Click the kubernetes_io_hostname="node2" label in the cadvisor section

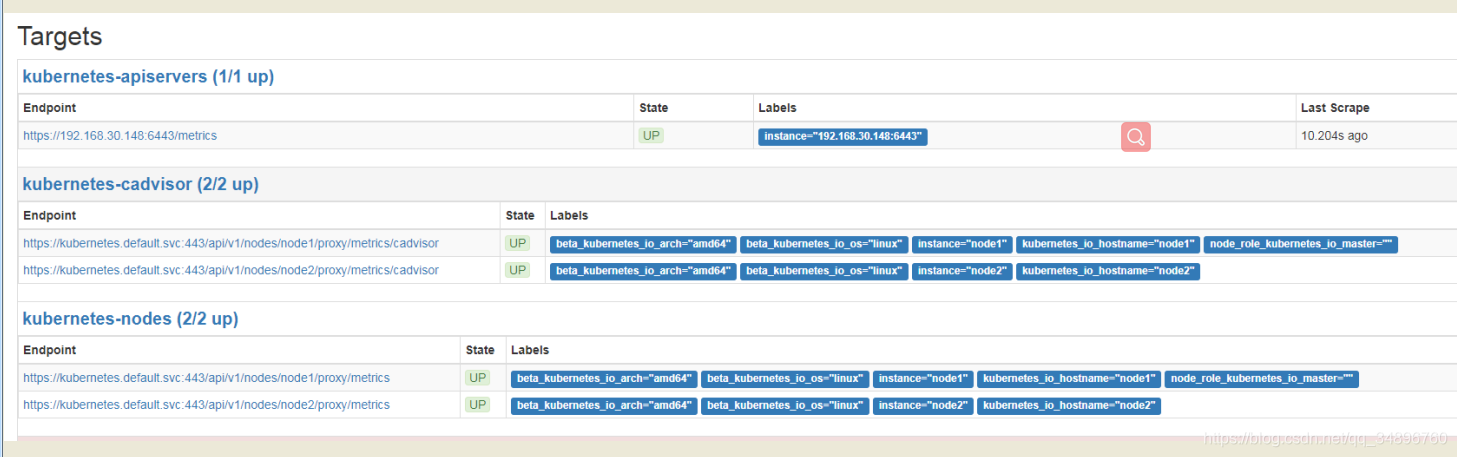1108,271
